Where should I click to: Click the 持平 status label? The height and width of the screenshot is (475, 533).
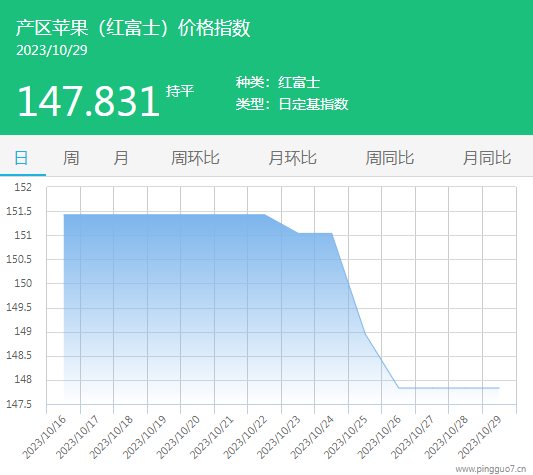(x=180, y=91)
